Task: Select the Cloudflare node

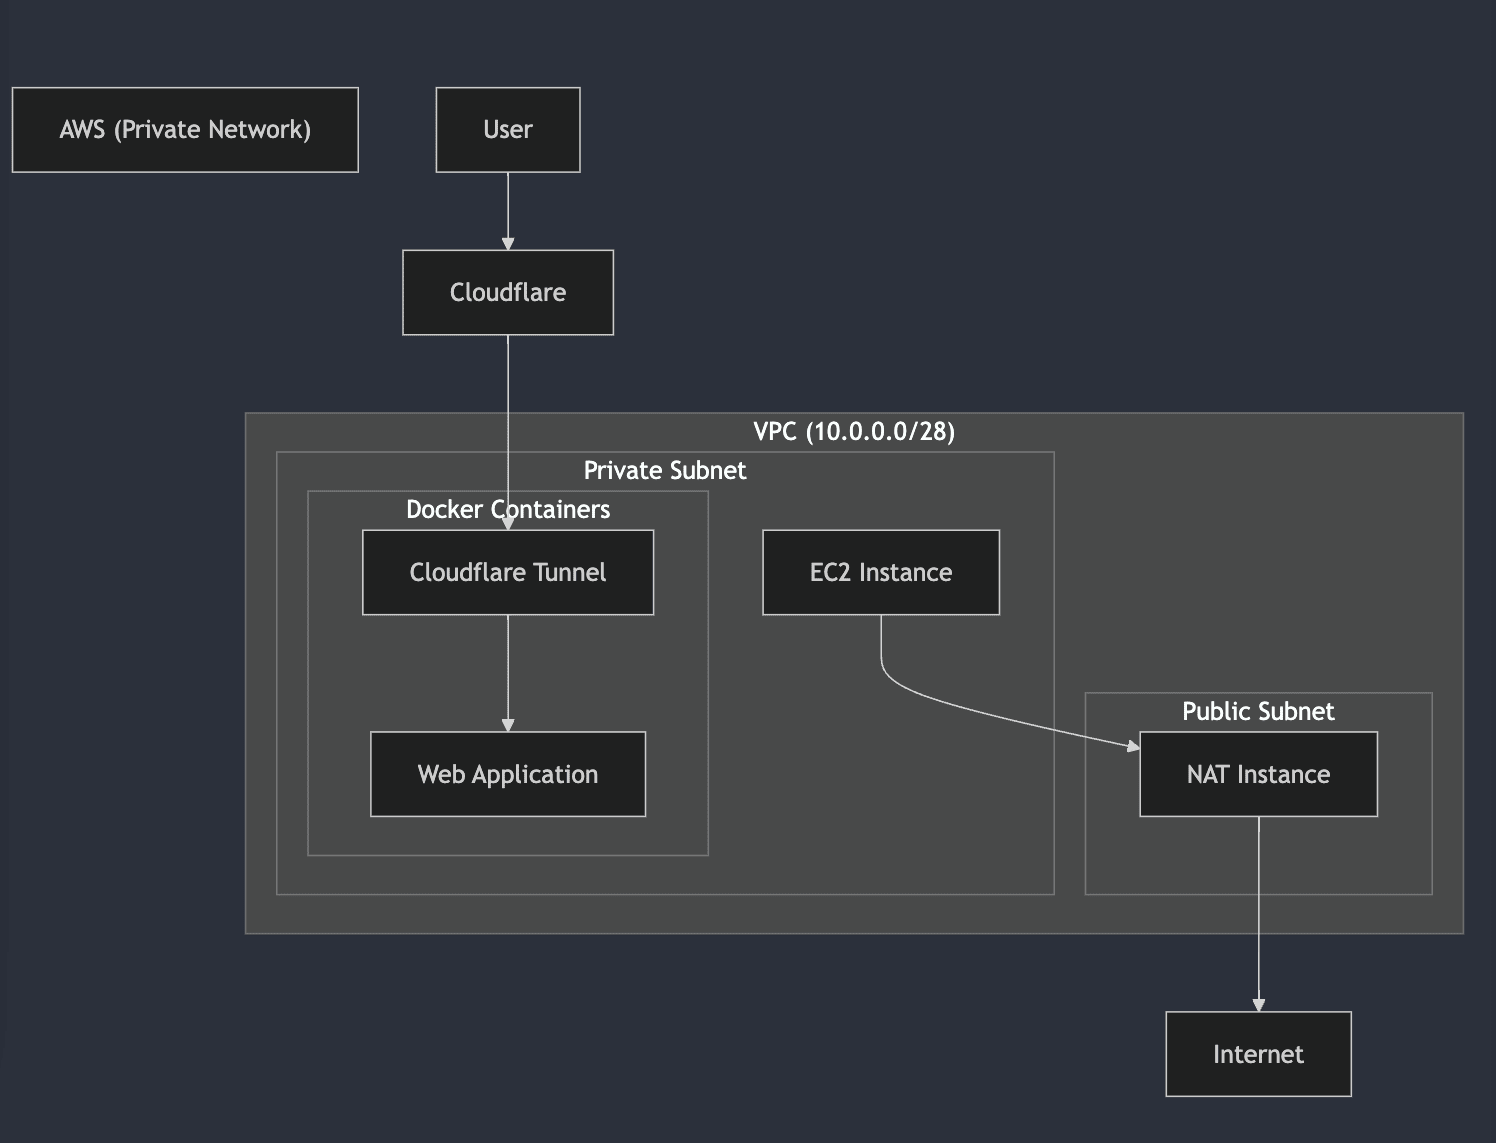Action: click(x=508, y=292)
